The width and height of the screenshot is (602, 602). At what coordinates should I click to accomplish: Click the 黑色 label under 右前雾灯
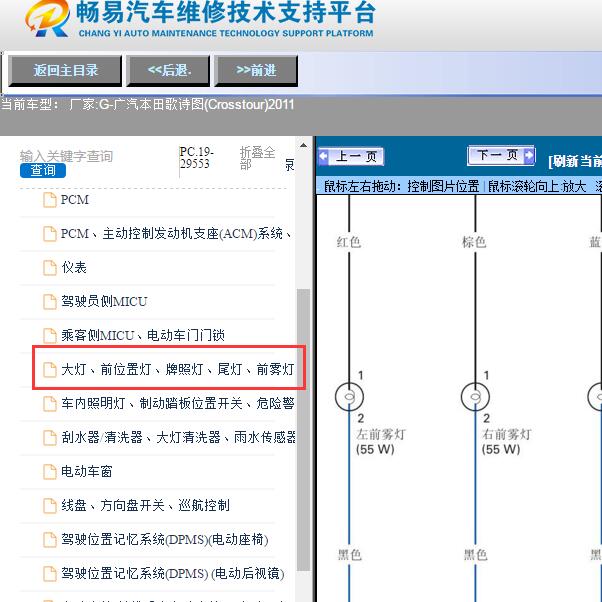[475, 554]
